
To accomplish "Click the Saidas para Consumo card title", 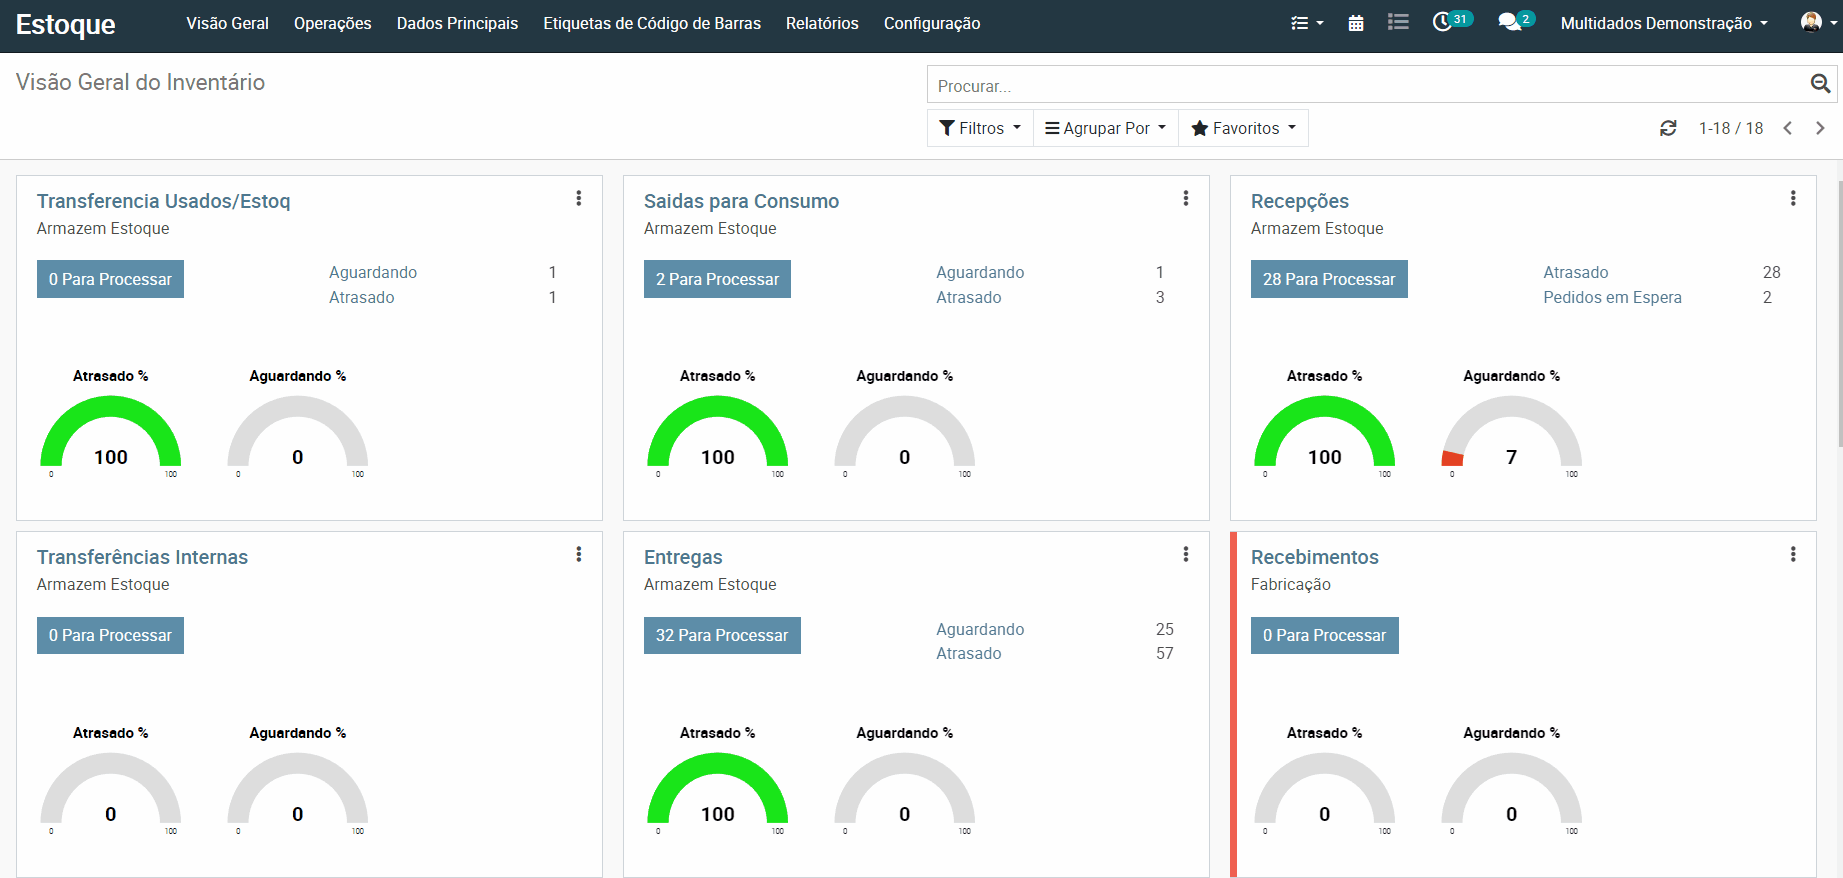I will (741, 201).
